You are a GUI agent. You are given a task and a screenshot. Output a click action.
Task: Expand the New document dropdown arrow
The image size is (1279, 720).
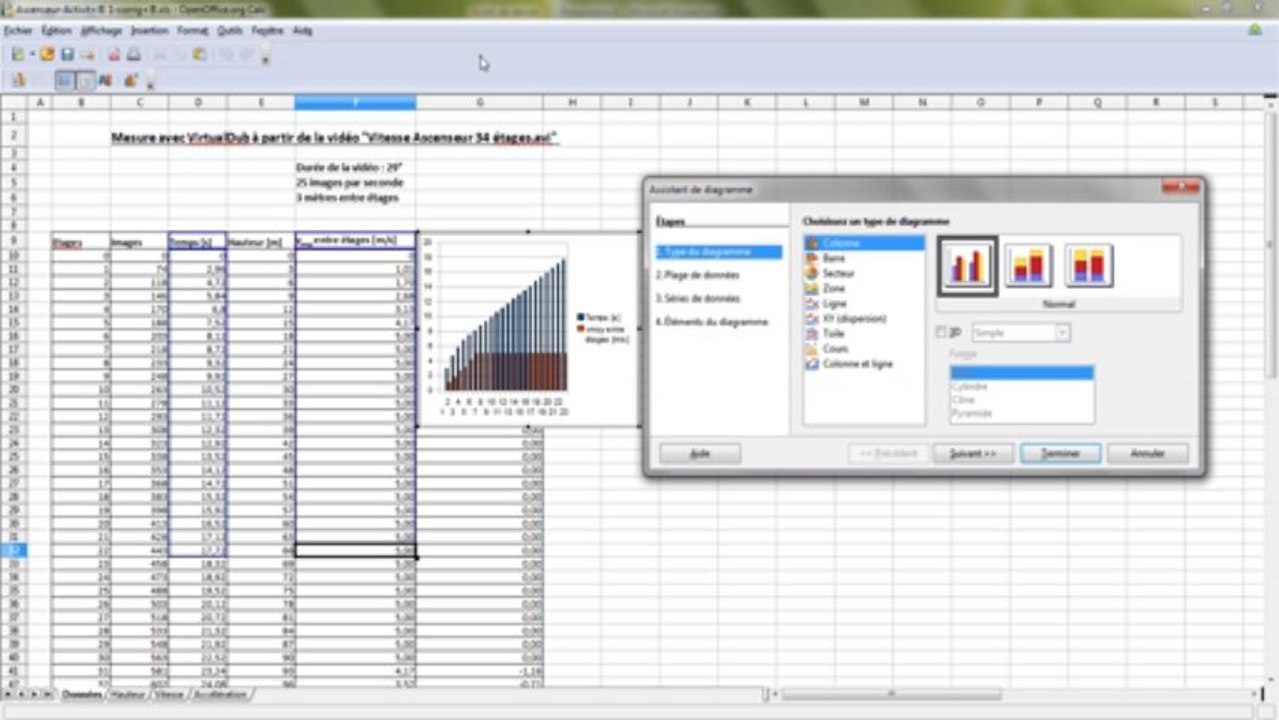pos(32,54)
